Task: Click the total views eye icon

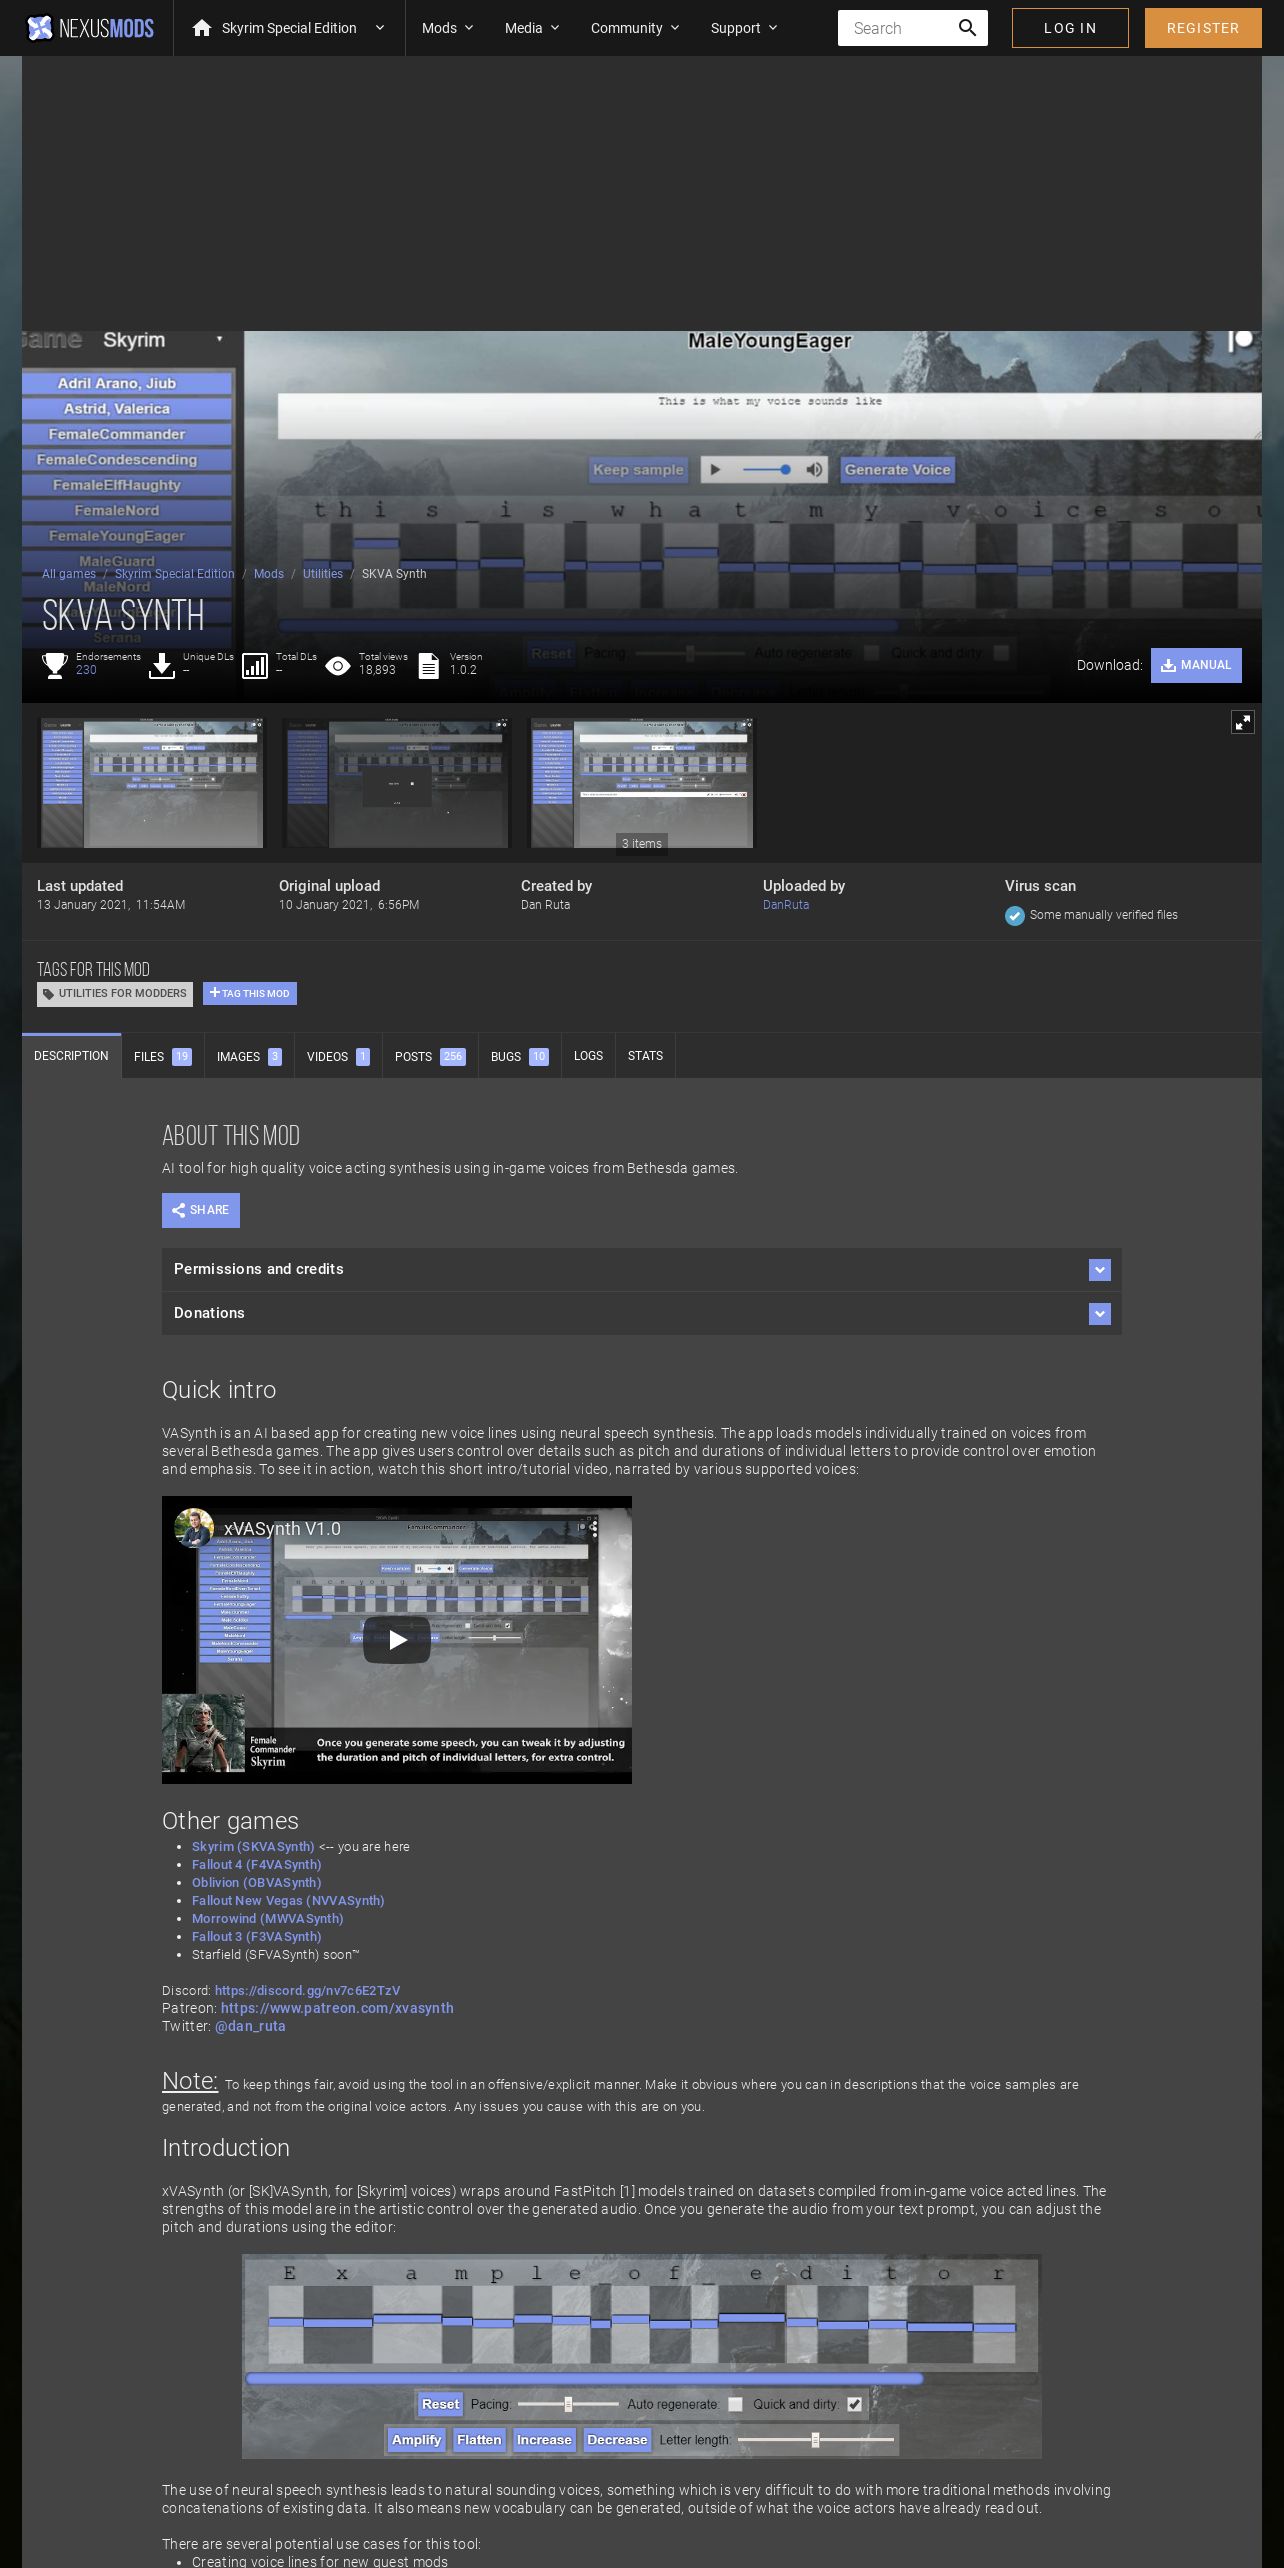Action: [338, 666]
